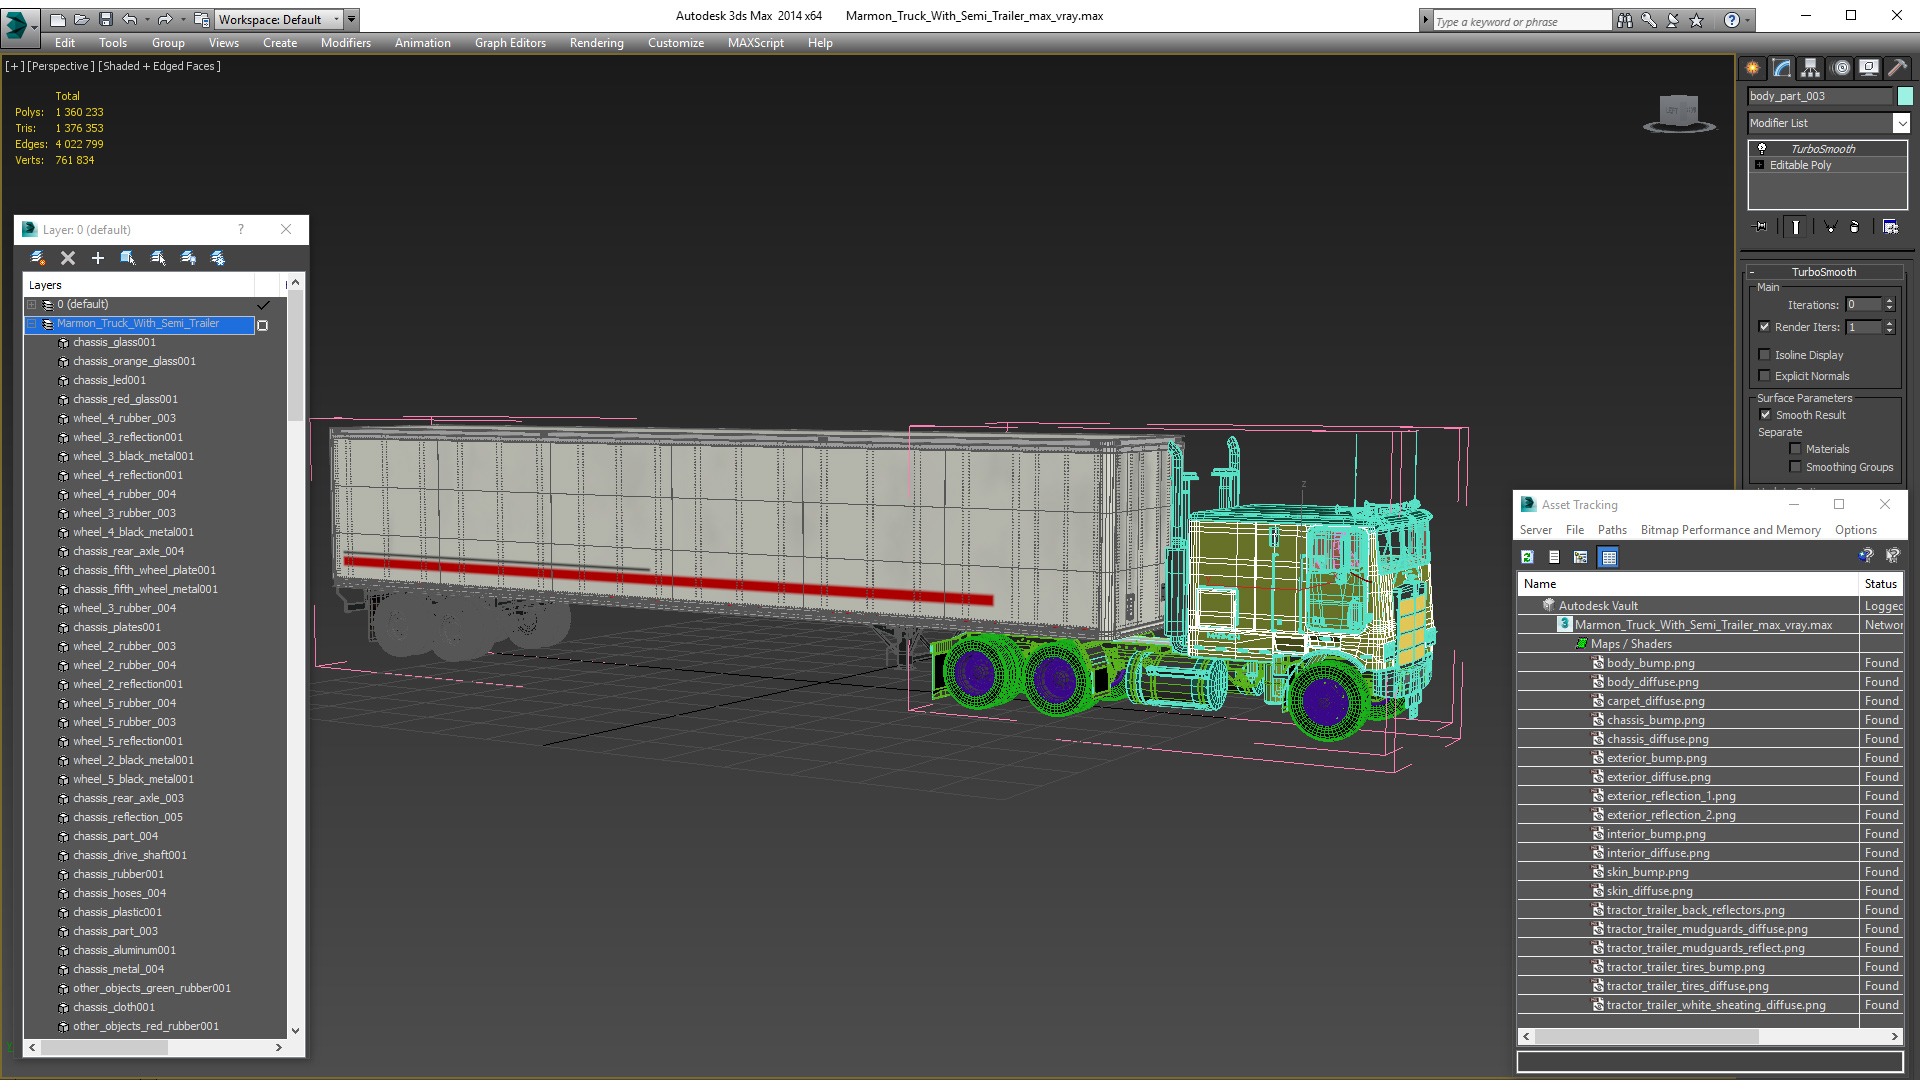This screenshot has height=1080, width=1920.
Task: Click the New Scene icon
Action: click(x=58, y=19)
